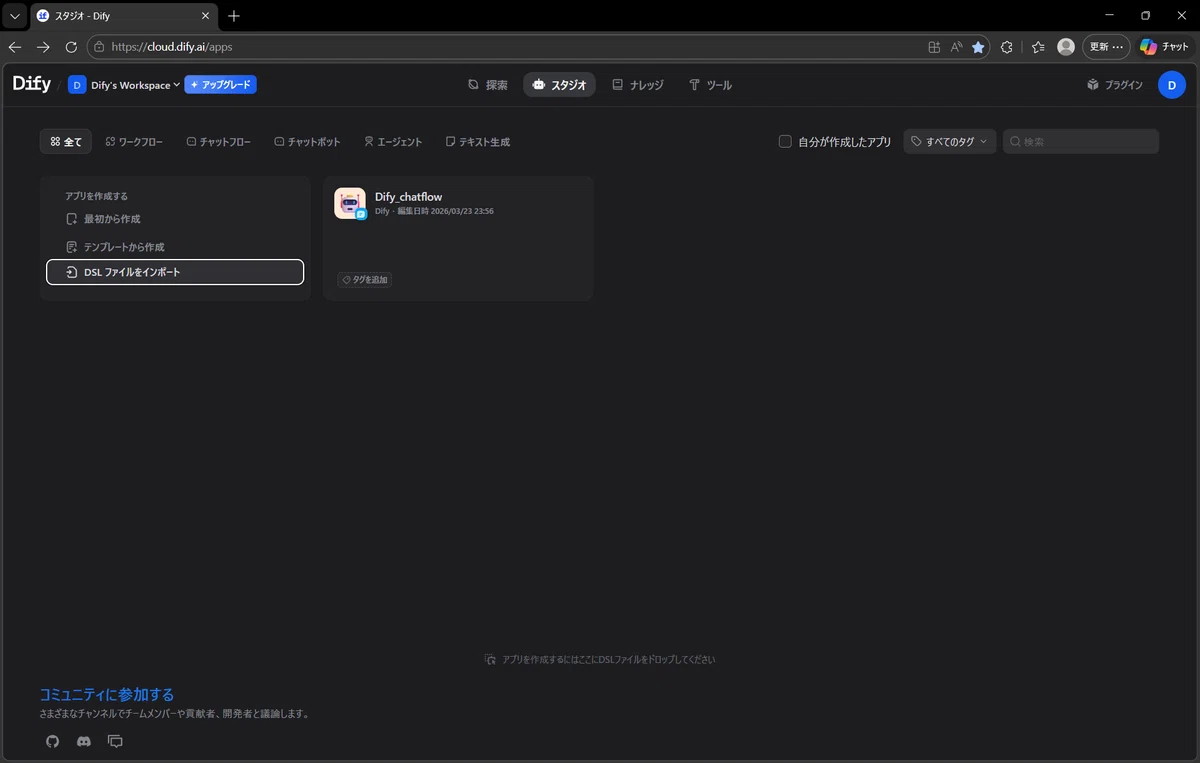
Task: Open GitHub community link icon
Action: click(53, 741)
